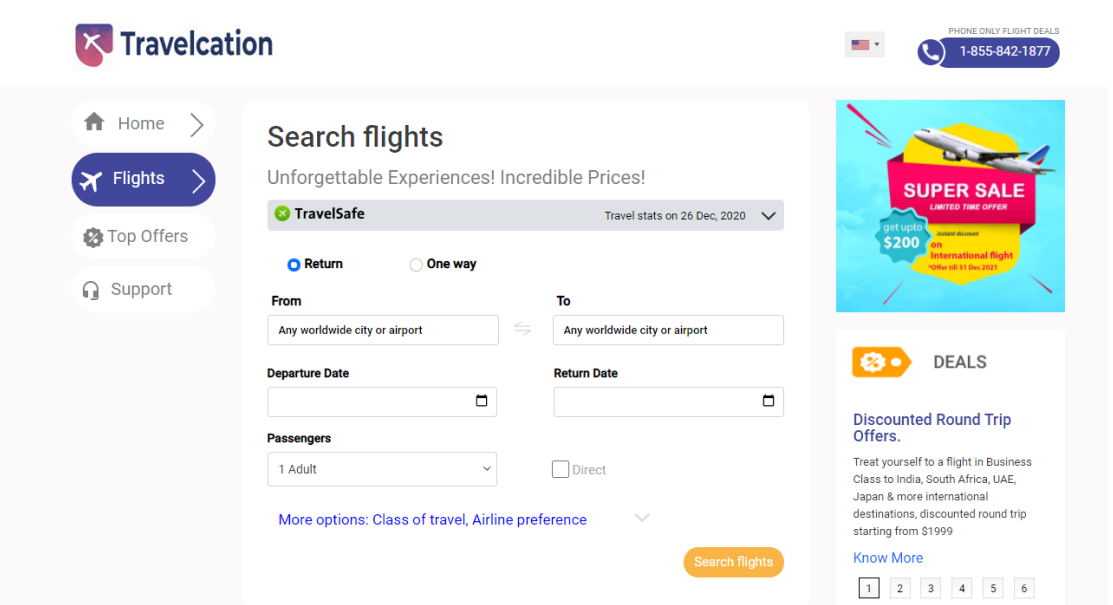Expand the TravelSafe travel stats chevron
The width and height of the screenshot is (1113, 605).
click(x=768, y=216)
